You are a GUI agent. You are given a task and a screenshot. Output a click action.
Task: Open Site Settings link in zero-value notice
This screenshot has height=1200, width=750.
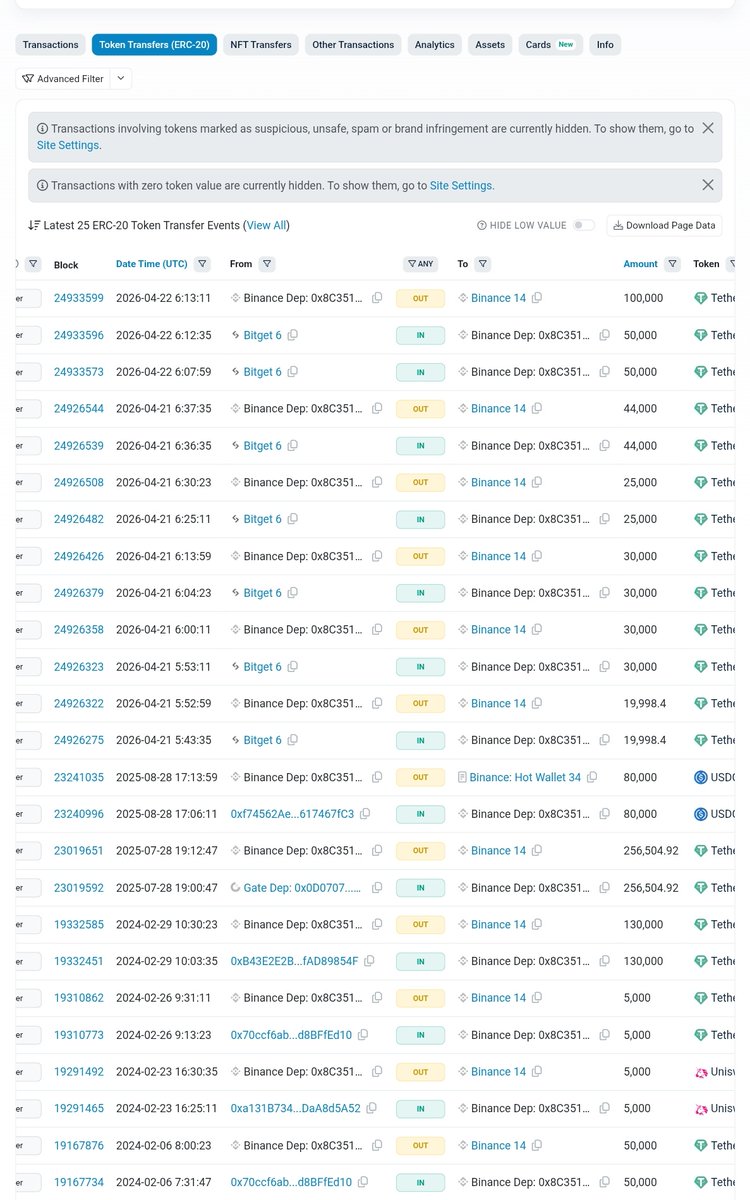click(461, 185)
